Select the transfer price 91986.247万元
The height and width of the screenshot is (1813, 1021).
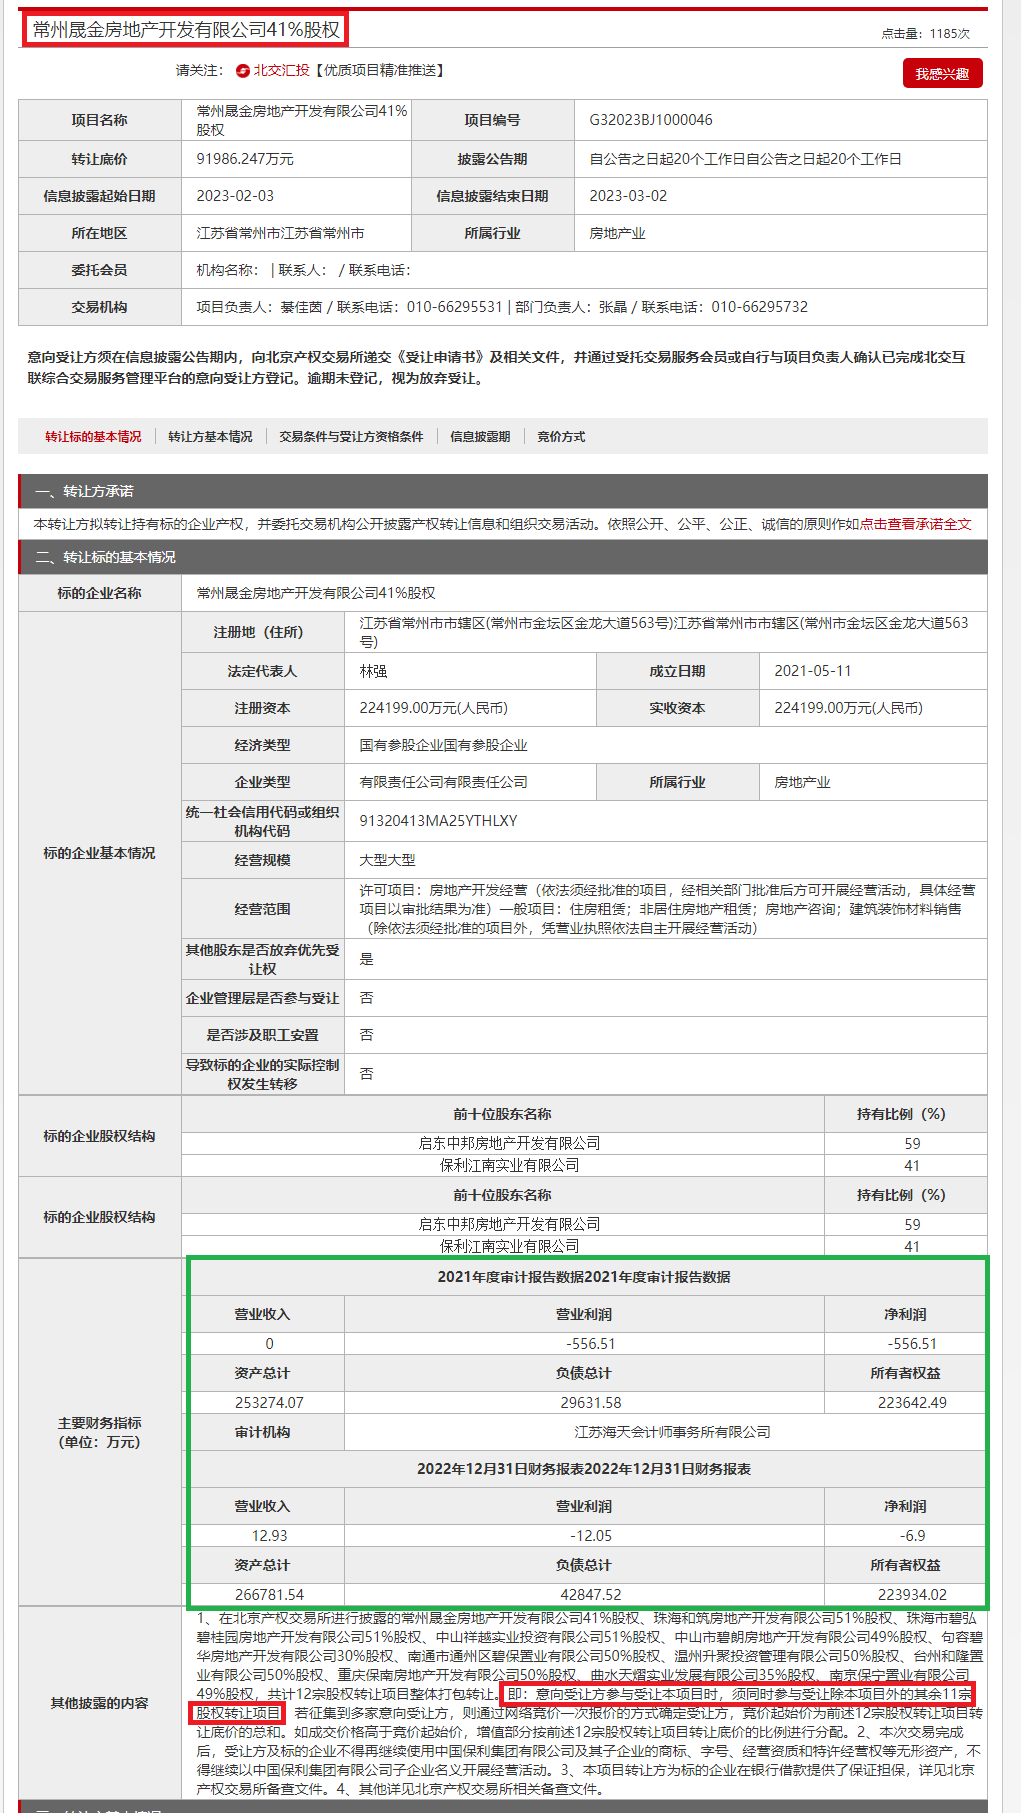(245, 159)
